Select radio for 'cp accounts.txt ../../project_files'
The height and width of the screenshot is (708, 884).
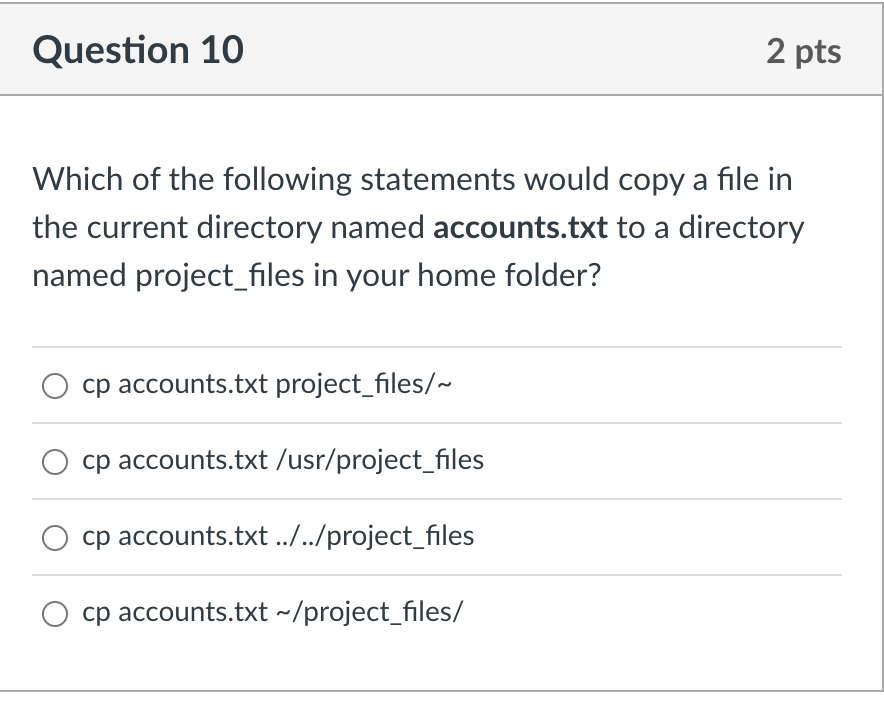pos(56,537)
